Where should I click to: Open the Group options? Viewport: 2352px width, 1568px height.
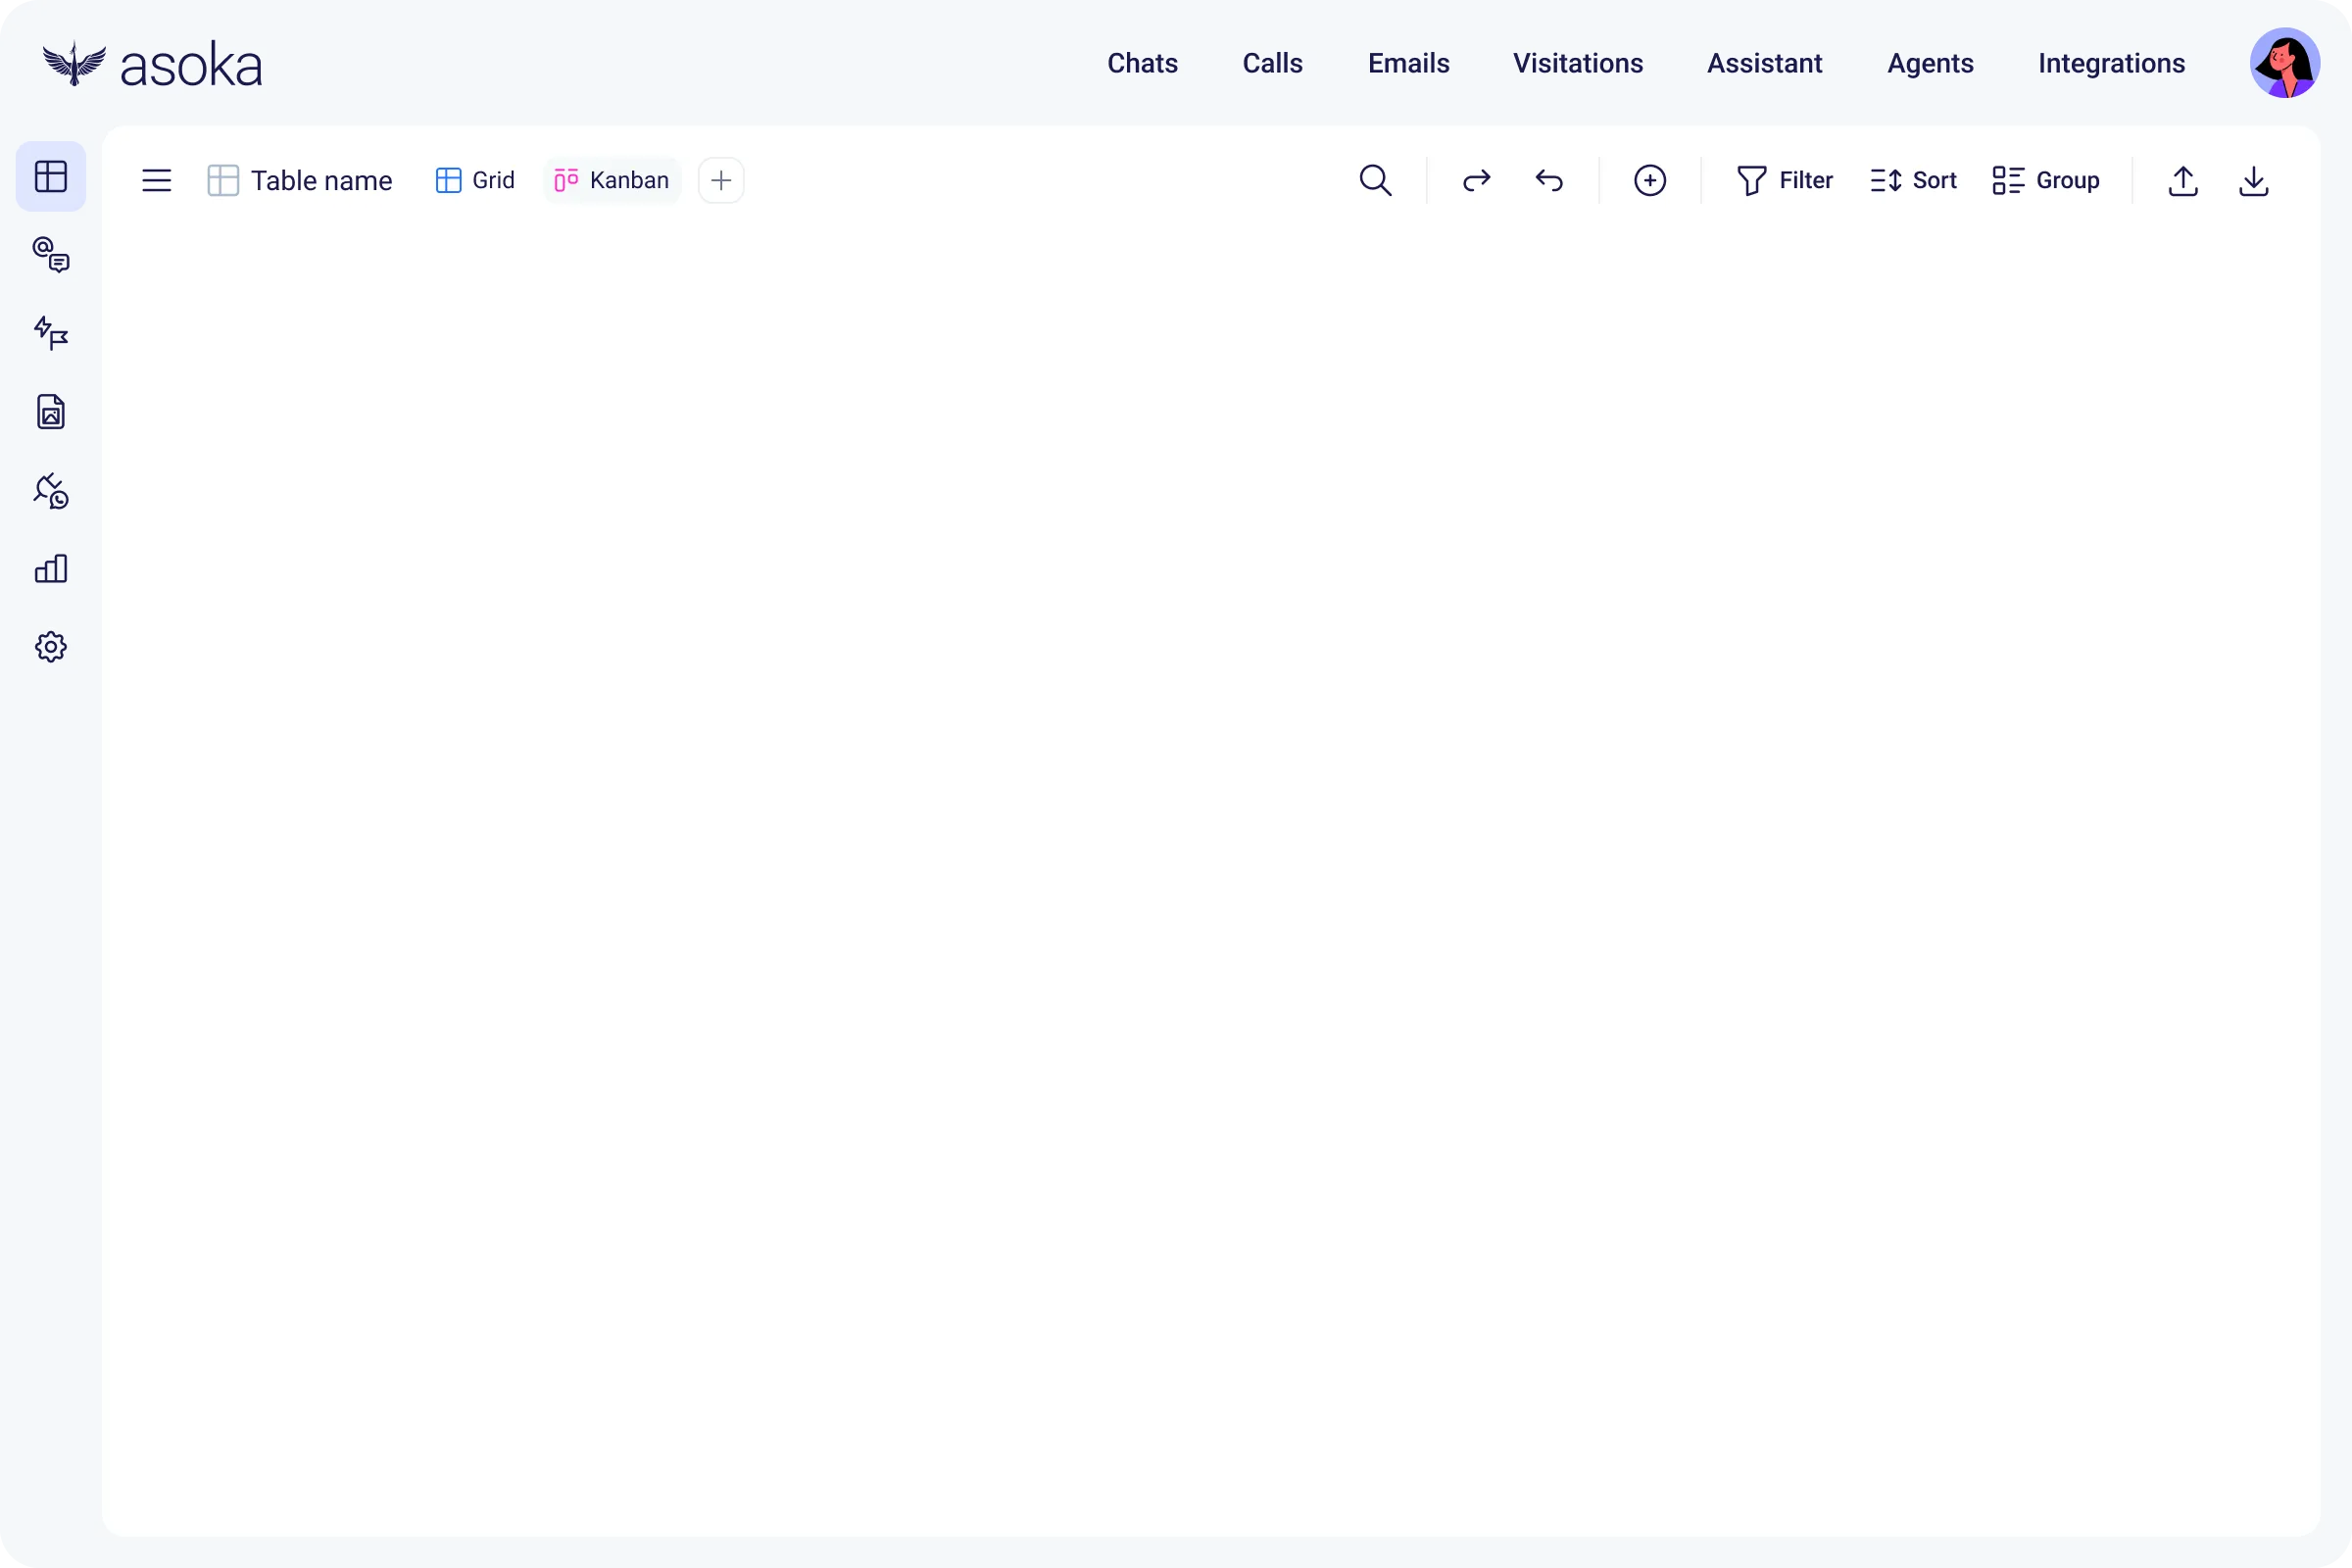pyautogui.click(x=2046, y=181)
